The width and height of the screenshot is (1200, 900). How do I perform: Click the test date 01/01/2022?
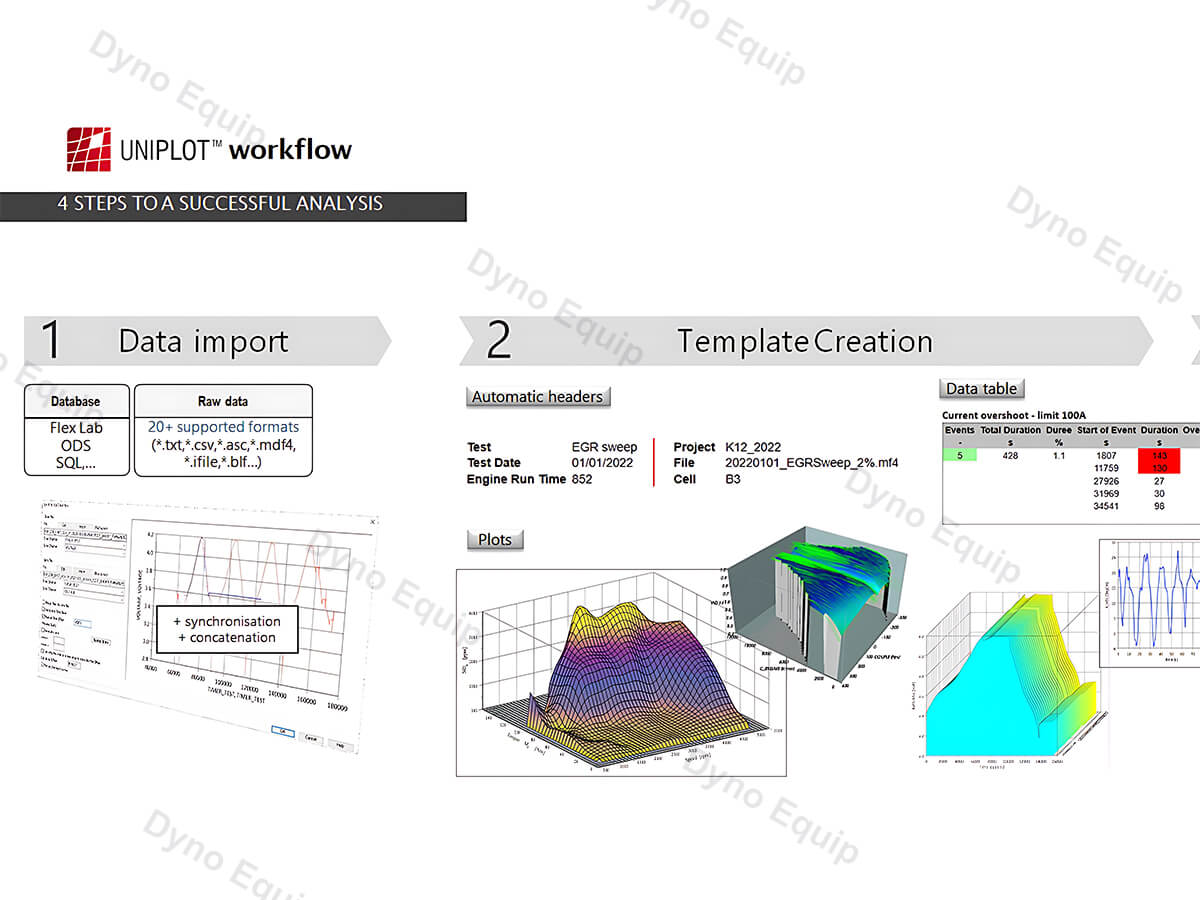[x=604, y=463]
